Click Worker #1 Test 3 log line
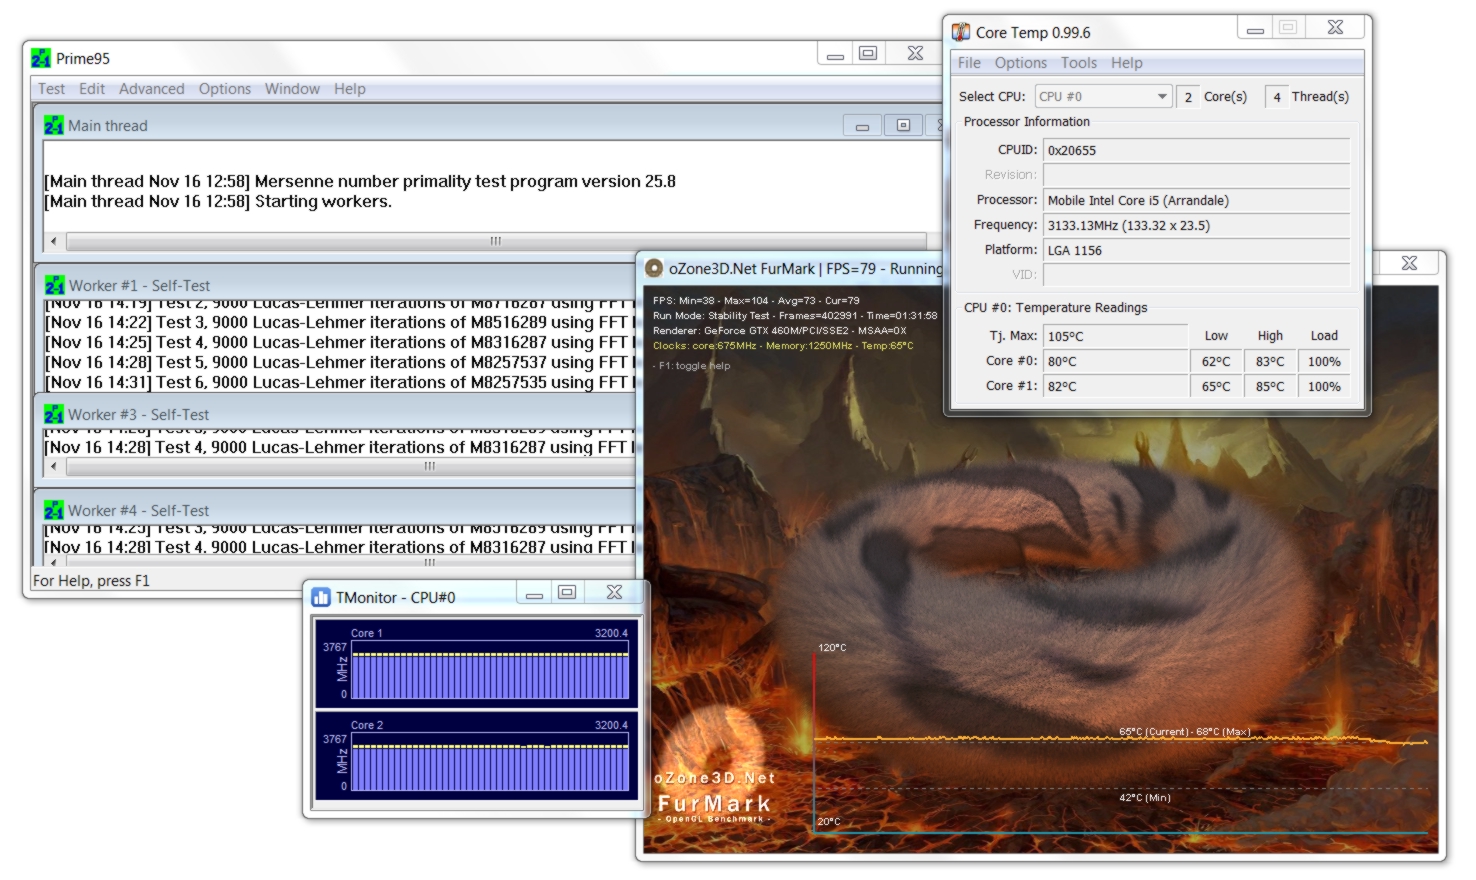This screenshot has height=880, width=1476. [x=339, y=323]
